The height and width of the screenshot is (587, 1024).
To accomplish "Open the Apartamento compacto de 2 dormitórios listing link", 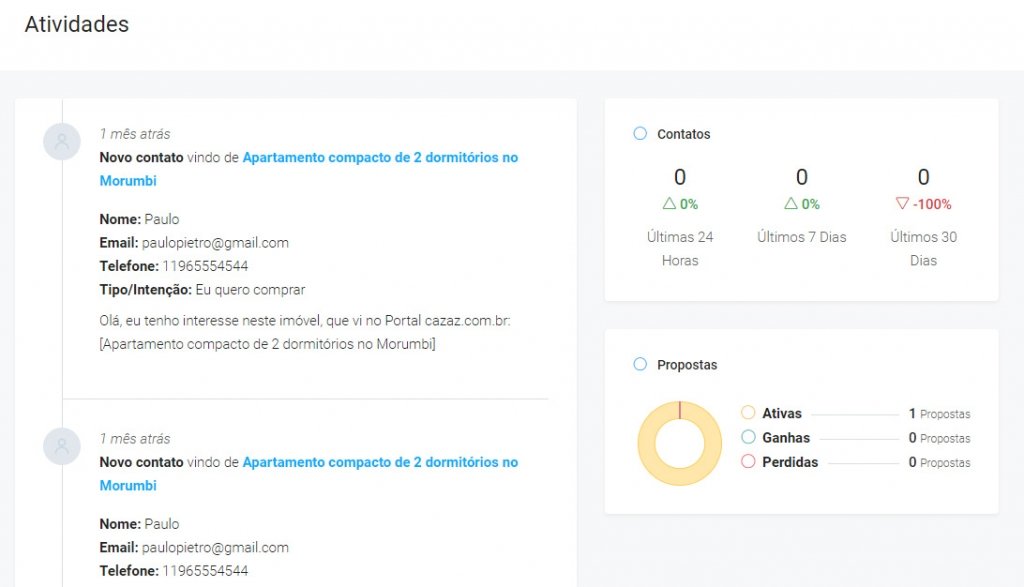I will point(380,157).
